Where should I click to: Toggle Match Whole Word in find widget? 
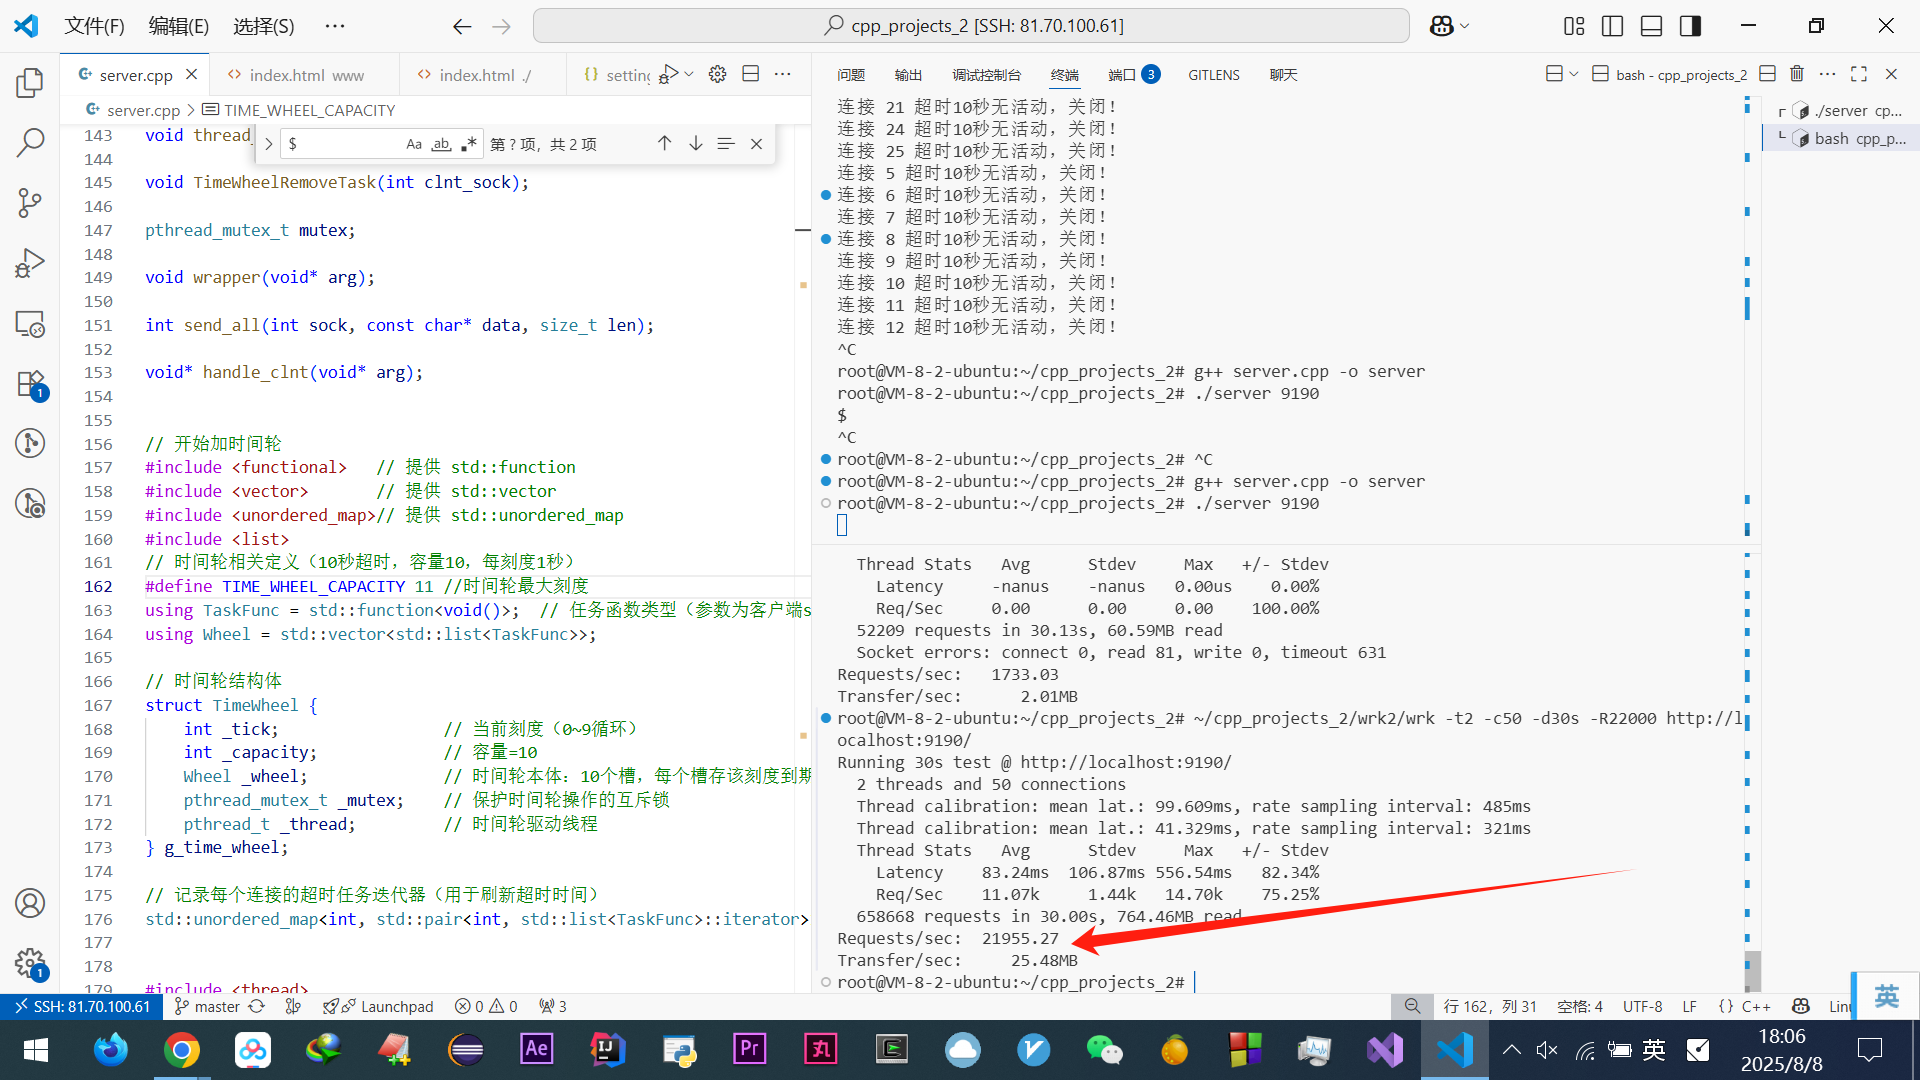tap(441, 144)
